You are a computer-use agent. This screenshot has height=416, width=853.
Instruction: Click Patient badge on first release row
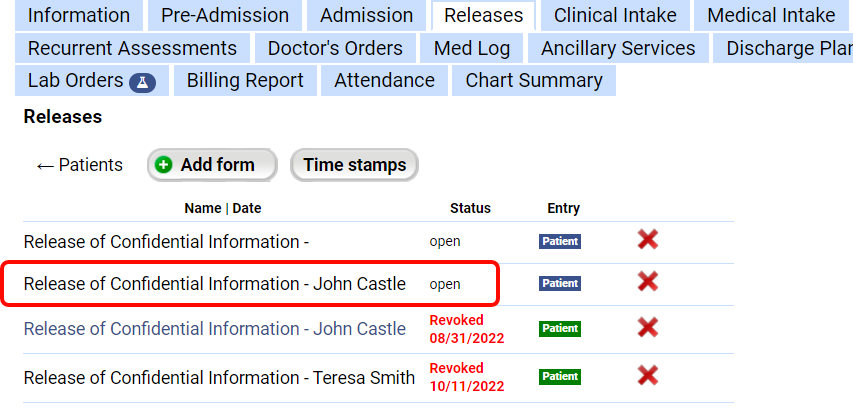pyautogui.click(x=560, y=241)
